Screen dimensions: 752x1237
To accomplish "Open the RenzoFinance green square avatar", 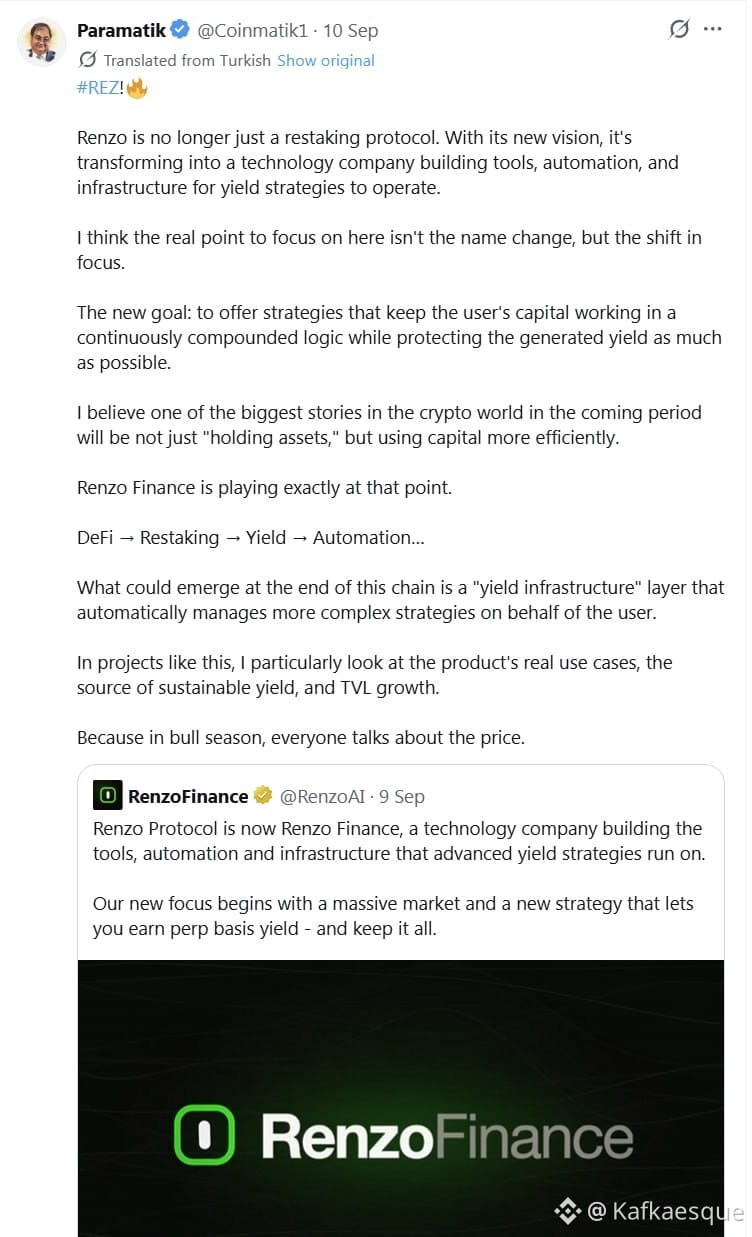I will click(107, 796).
